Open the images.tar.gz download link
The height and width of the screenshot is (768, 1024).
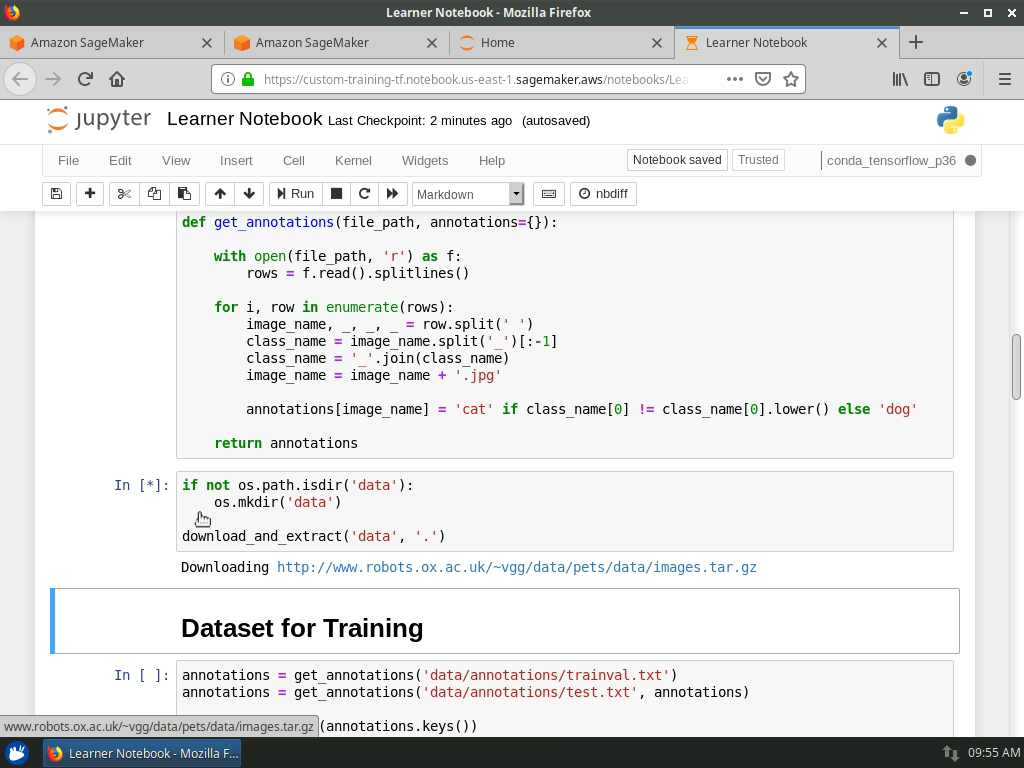click(516, 567)
